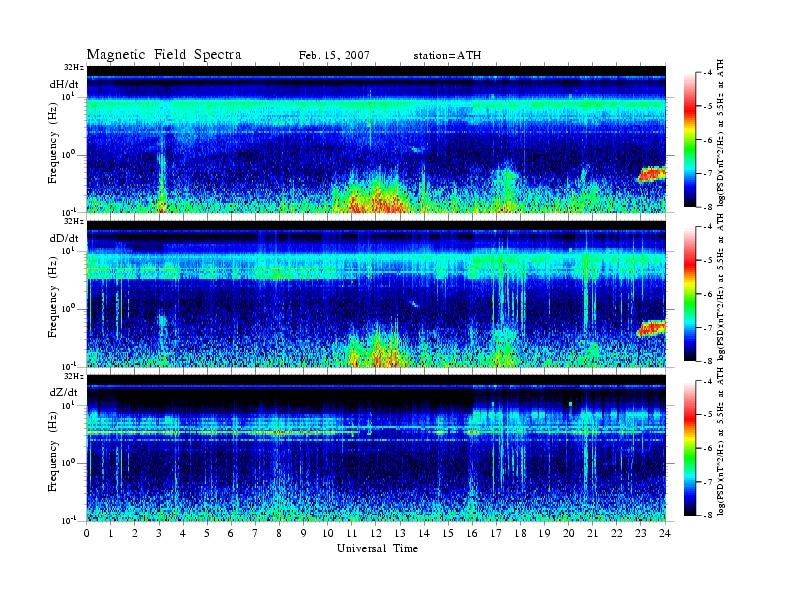Screen dimensions: 792x612
Task: Click the time tick label "20"
Action: (x=569, y=533)
